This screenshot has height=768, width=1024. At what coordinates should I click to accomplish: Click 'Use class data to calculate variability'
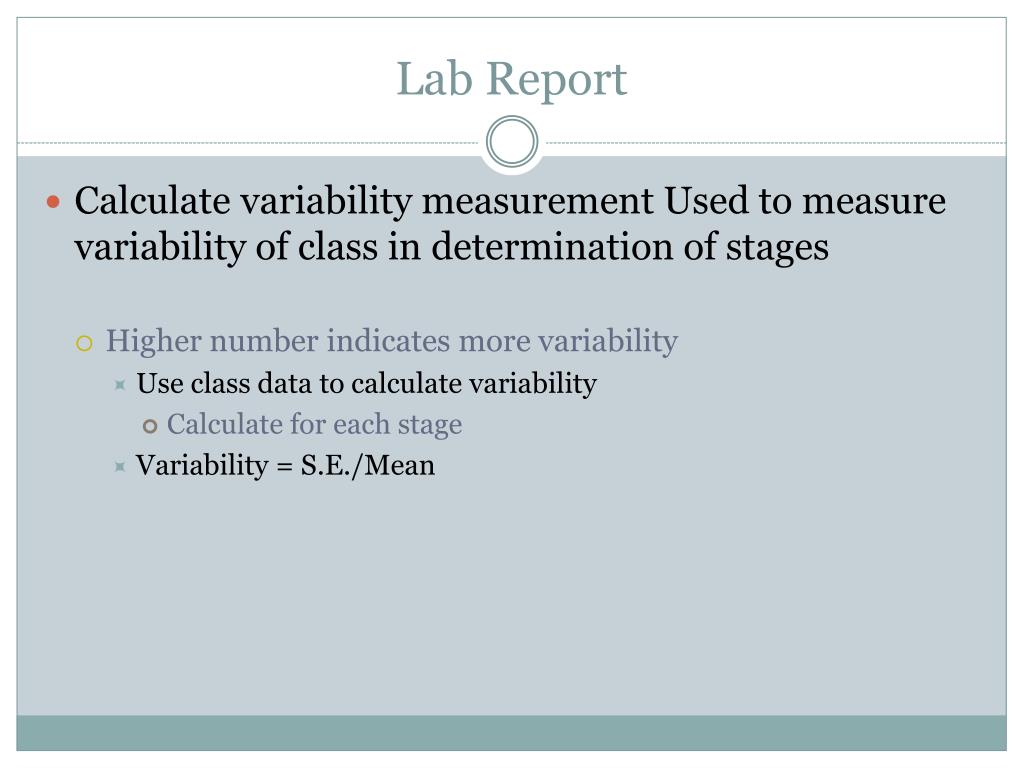click(366, 383)
